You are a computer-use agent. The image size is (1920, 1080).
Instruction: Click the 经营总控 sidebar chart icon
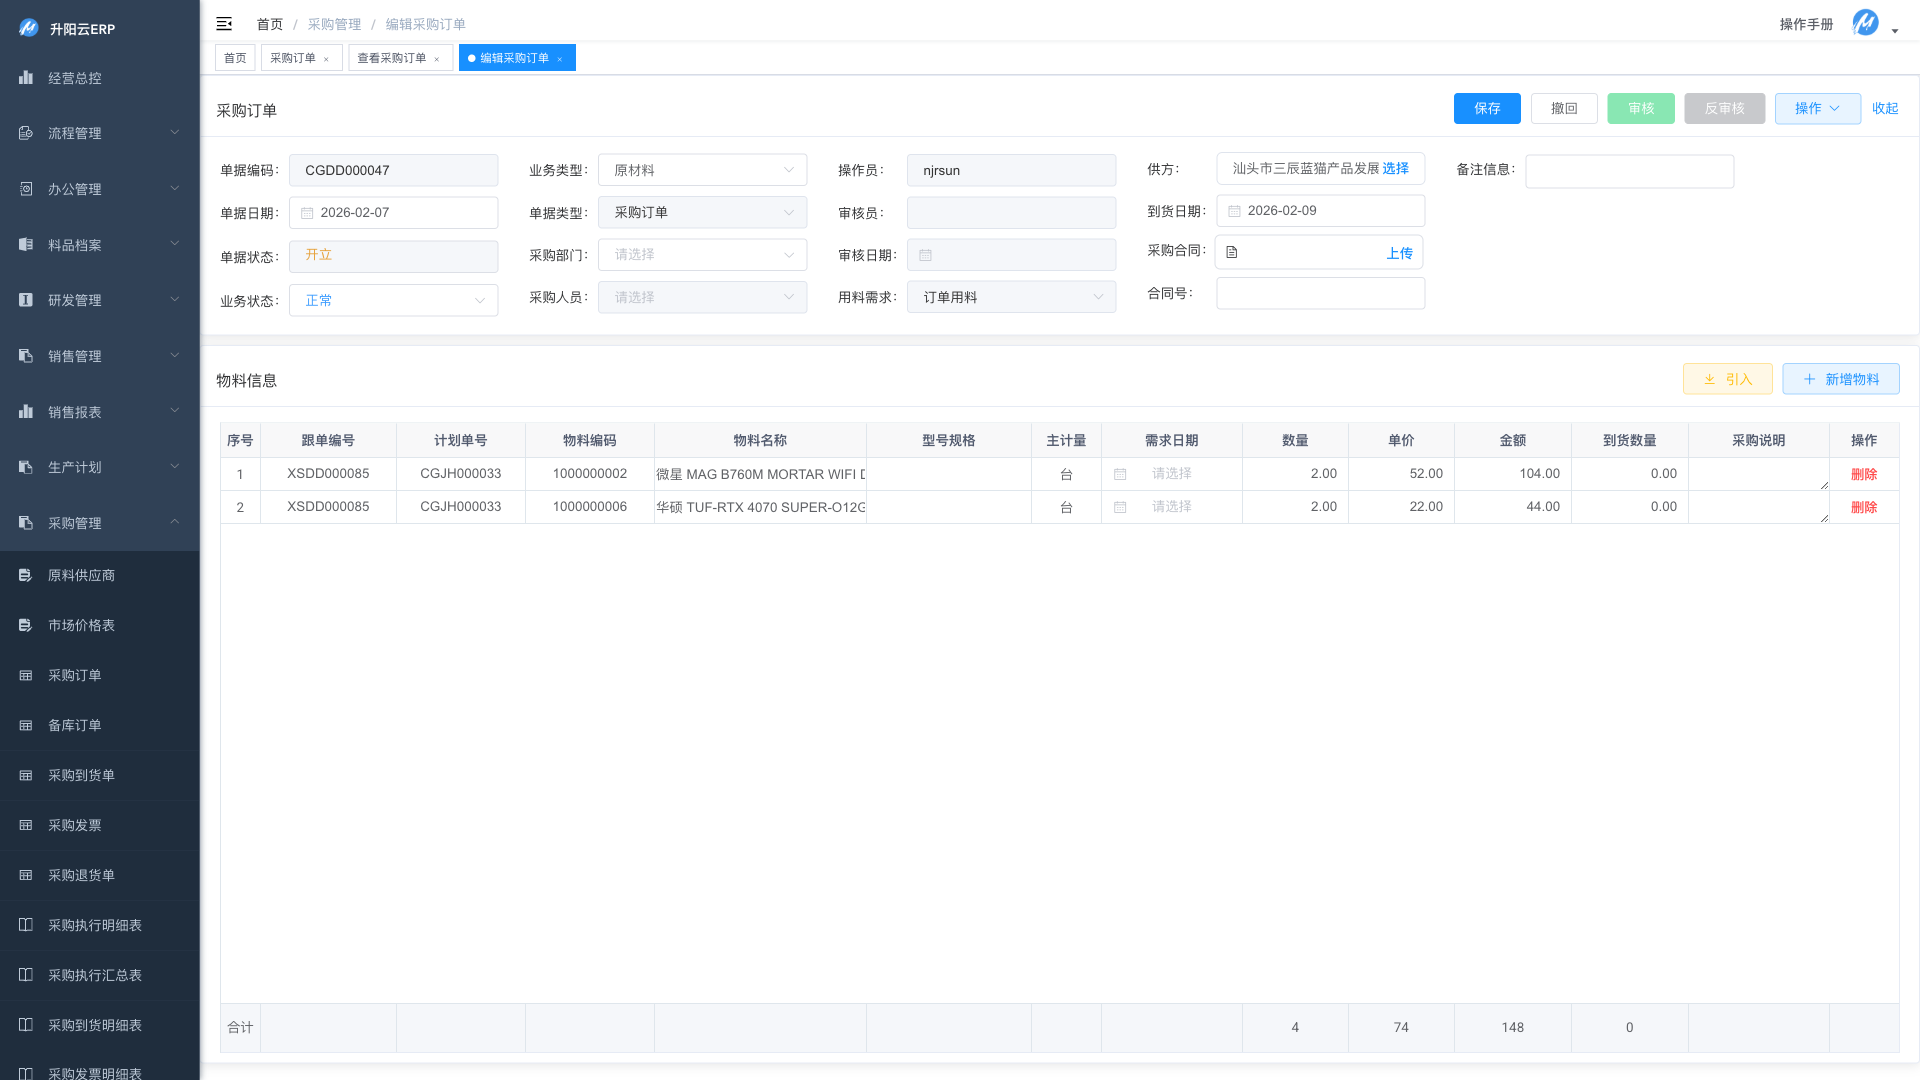[x=26, y=78]
